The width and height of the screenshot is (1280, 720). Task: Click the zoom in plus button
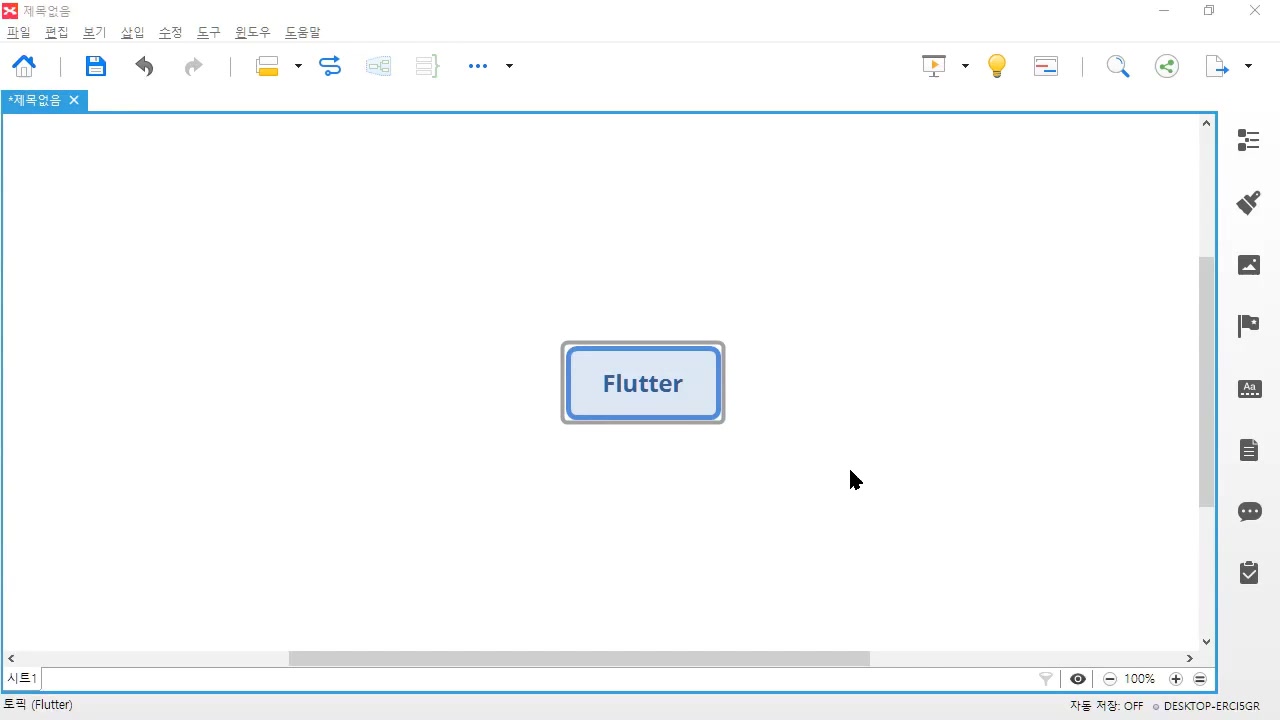pos(1175,679)
